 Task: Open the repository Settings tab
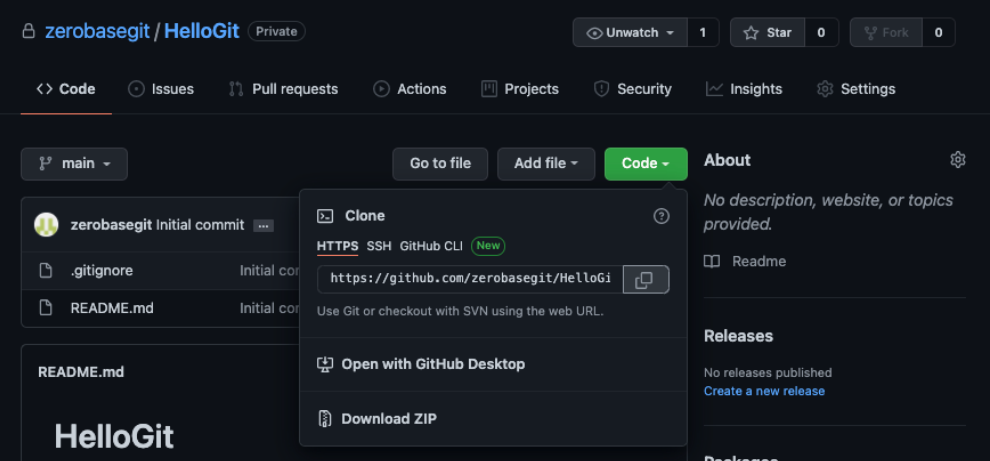click(856, 89)
